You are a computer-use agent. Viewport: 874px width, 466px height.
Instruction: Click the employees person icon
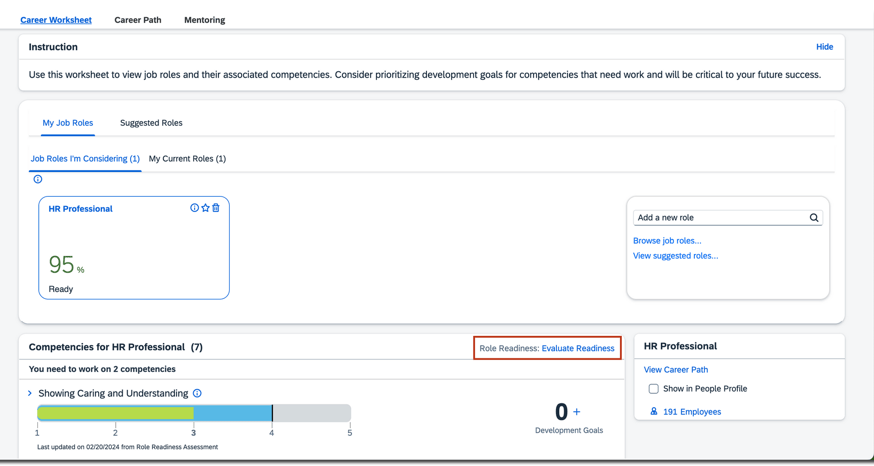(654, 411)
